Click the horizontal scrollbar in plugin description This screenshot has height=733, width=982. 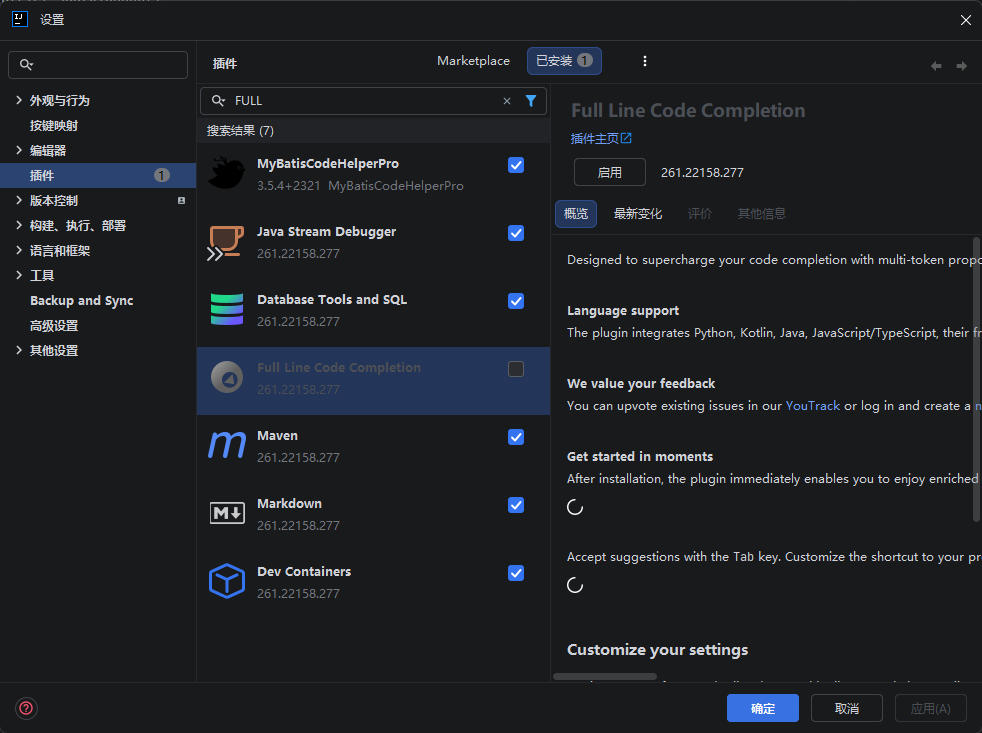coord(605,677)
